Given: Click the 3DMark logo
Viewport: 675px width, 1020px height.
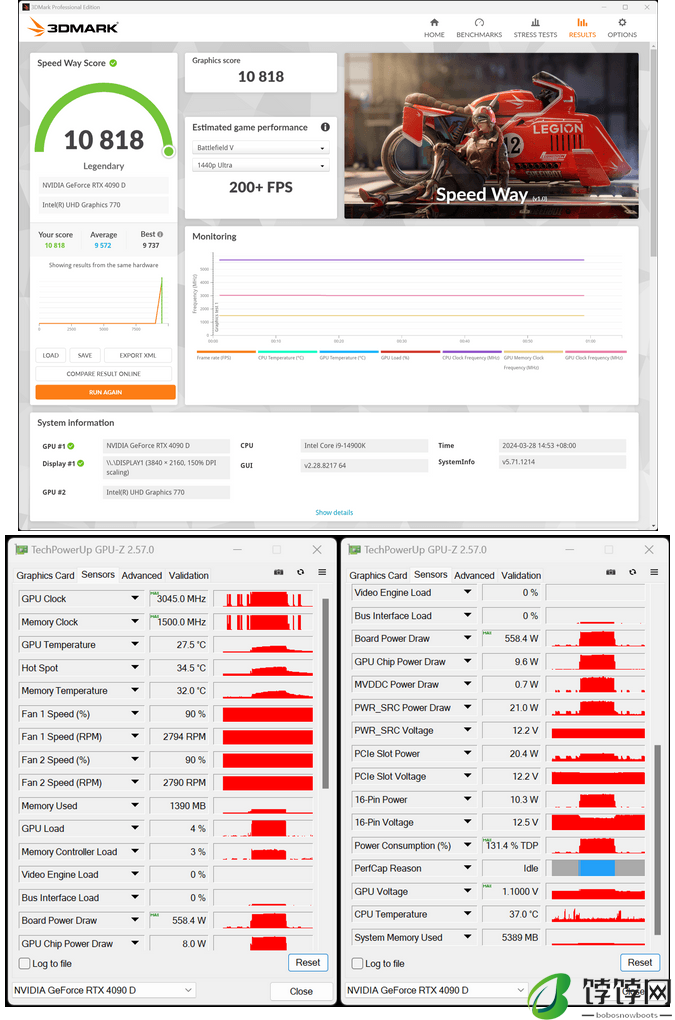Looking at the screenshot, I should (x=73, y=27).
